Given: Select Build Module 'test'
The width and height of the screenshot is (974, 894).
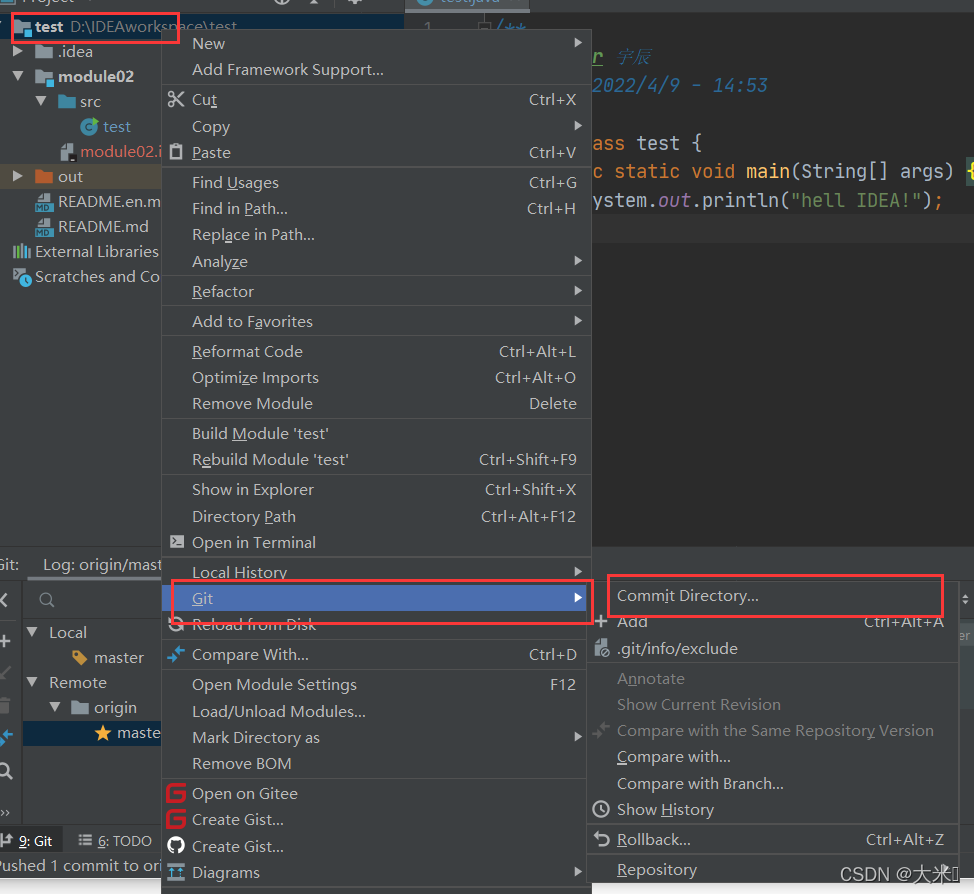Looking at the screenshot, I should coord(376,434).
